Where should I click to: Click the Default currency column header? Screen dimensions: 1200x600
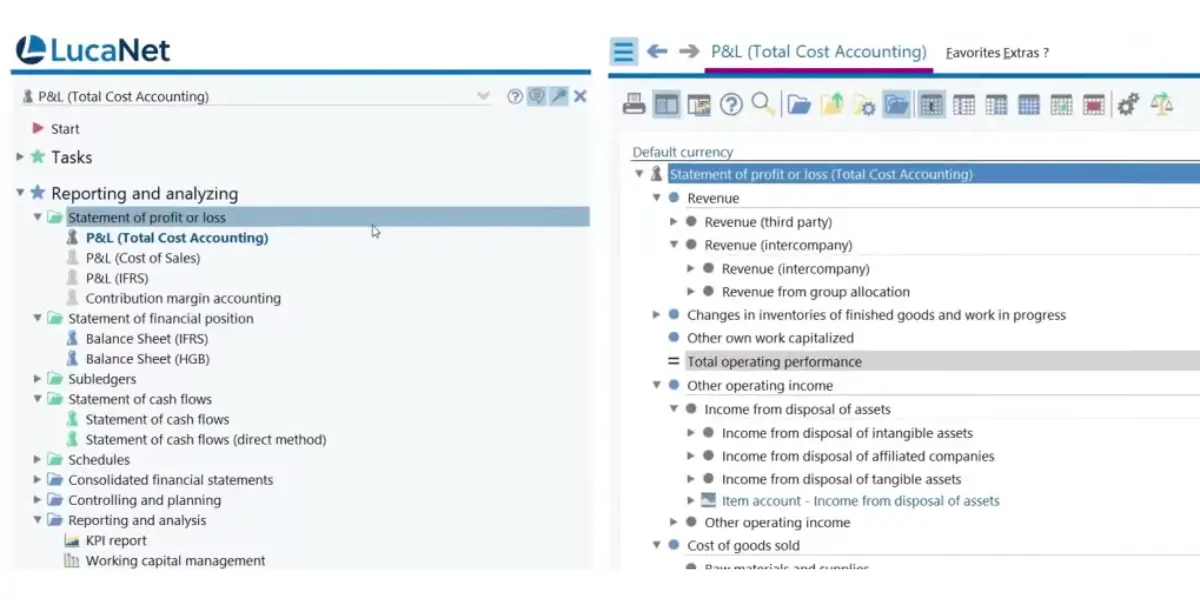pyautogui.click(x=683, y=152)
